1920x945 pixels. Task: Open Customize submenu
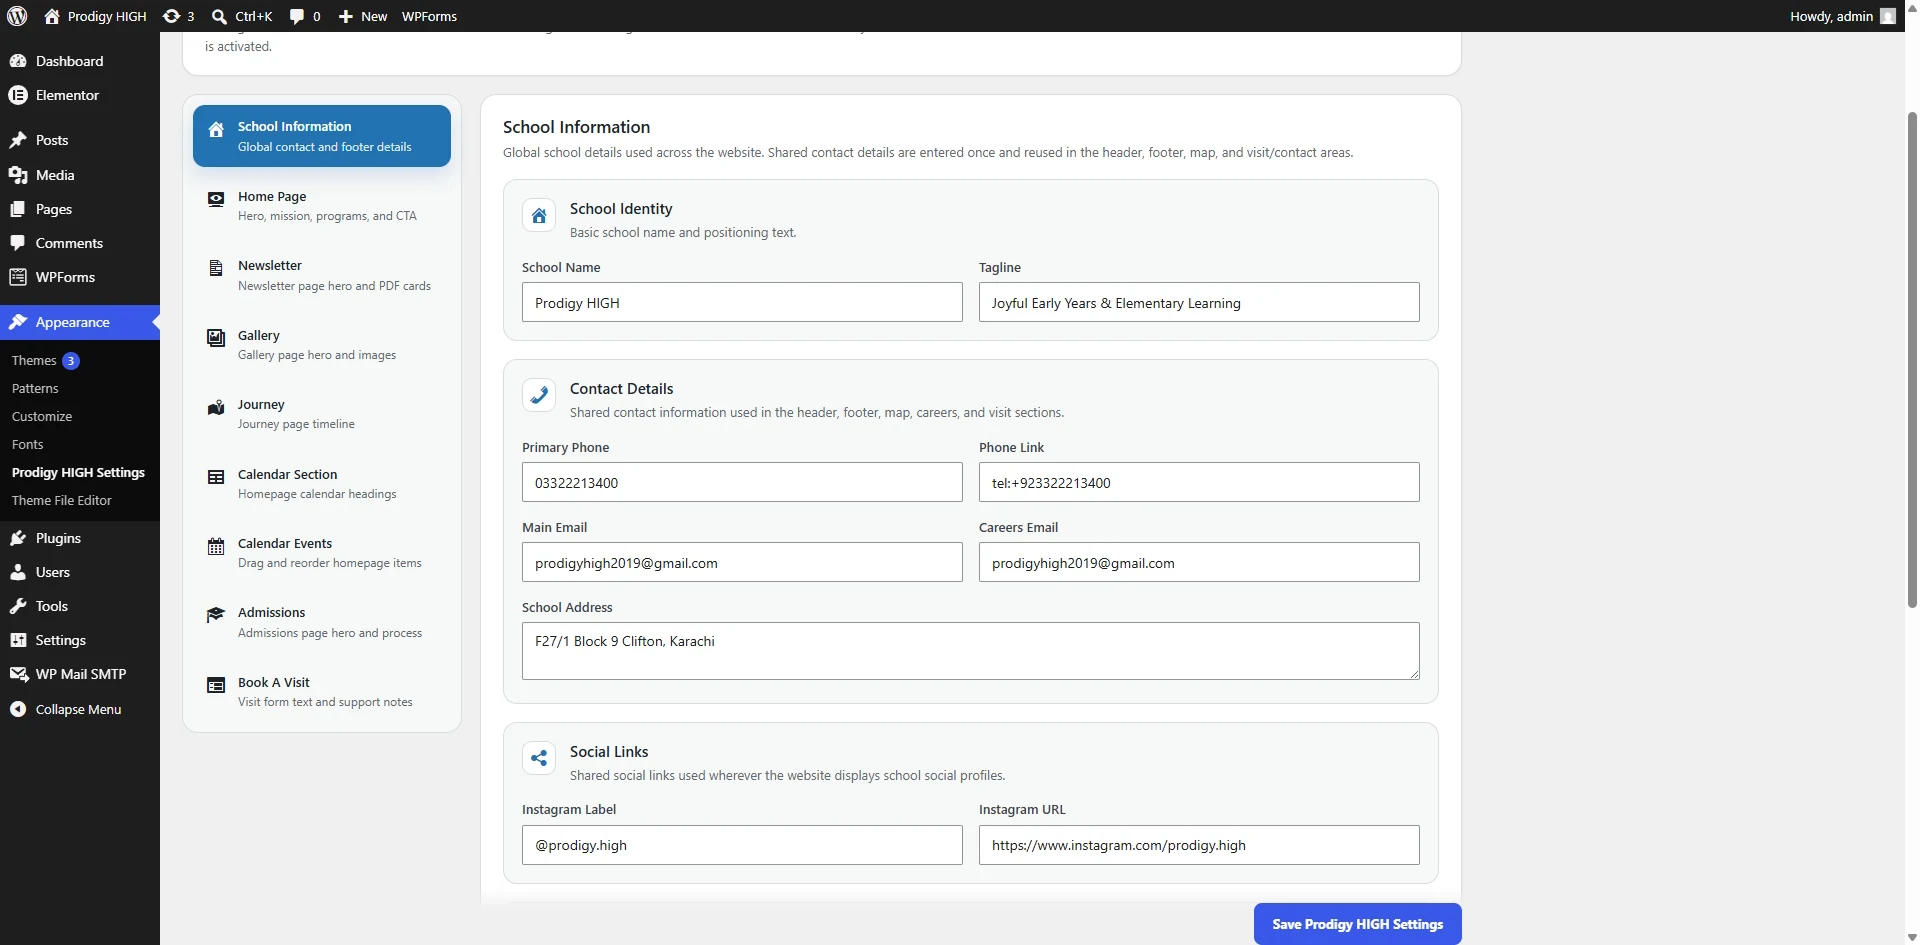pyautogui.click(x=42, y=416)
